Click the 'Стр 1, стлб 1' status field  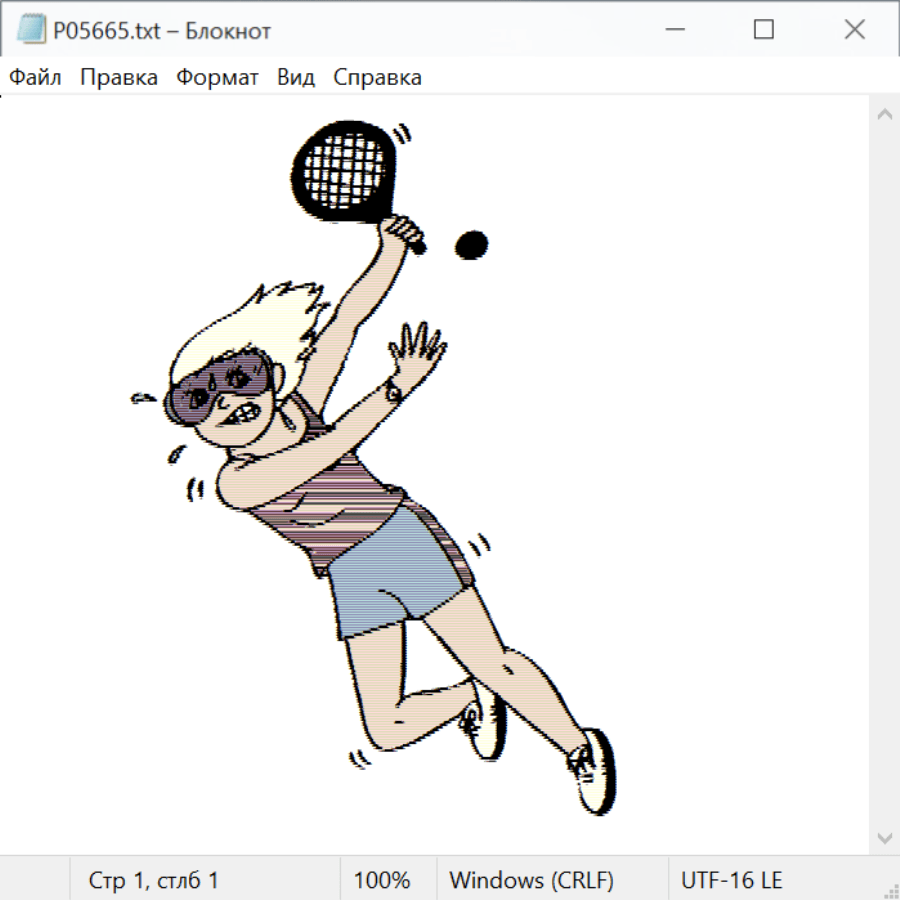pyautogui.click(x=153, y=880)
